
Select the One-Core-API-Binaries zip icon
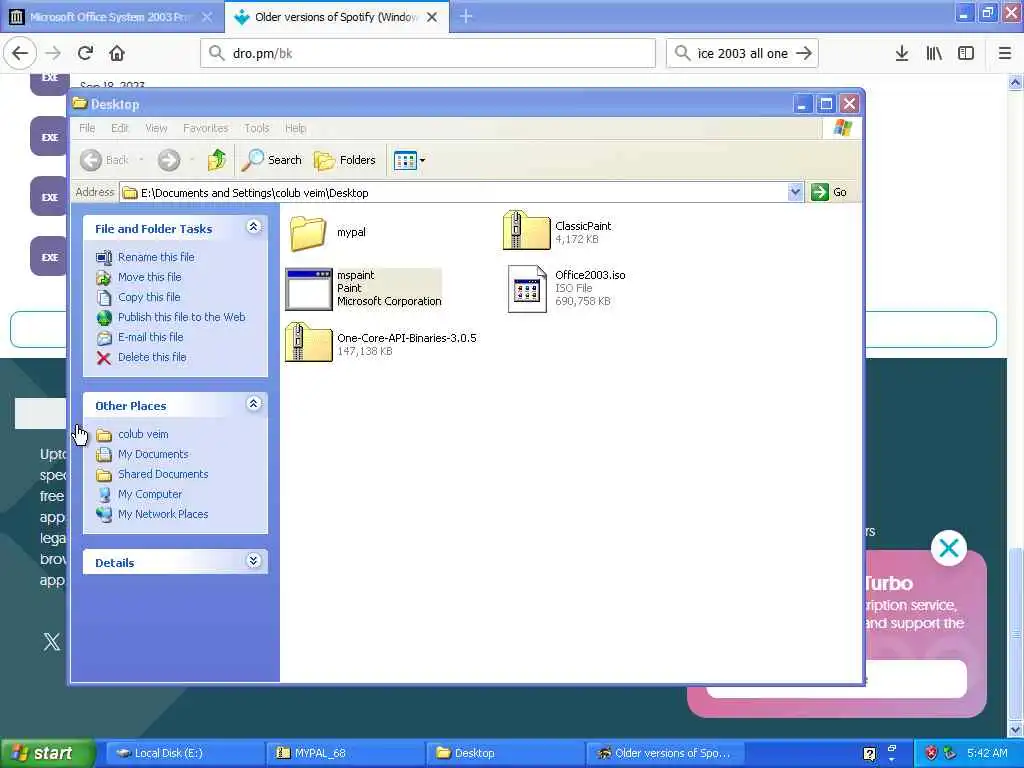tap(308, 342)
